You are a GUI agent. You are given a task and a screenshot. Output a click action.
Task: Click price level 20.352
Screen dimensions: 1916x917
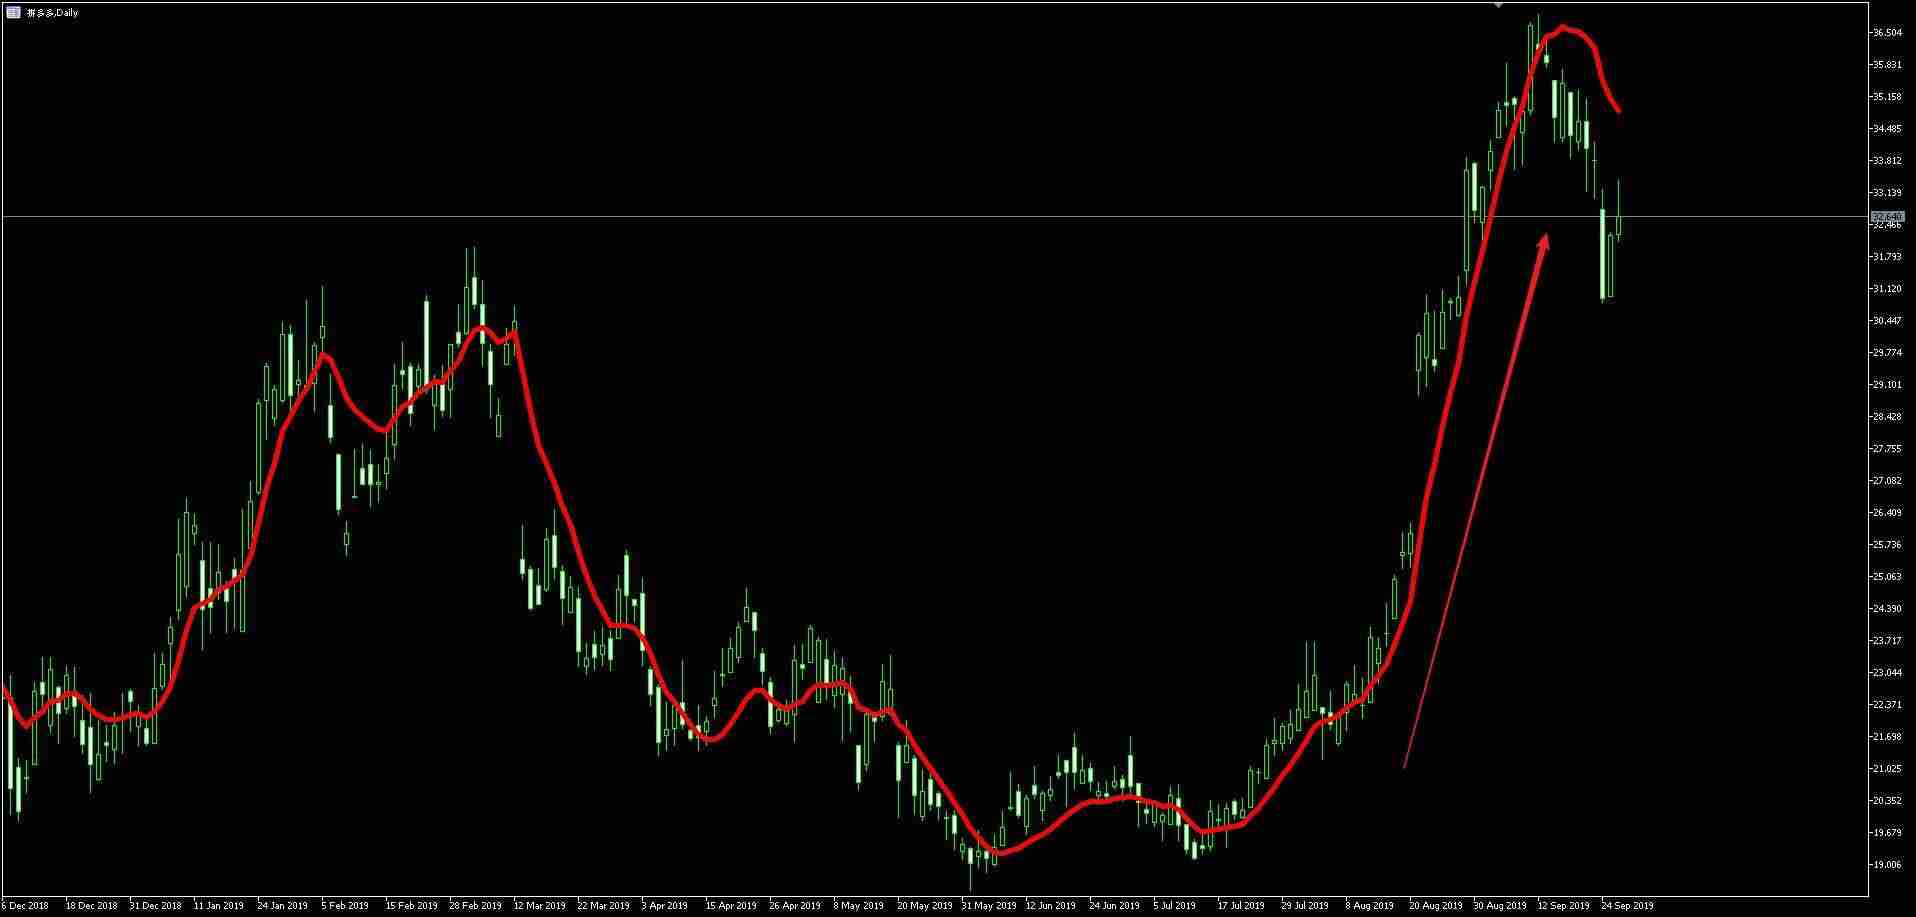1887,801
